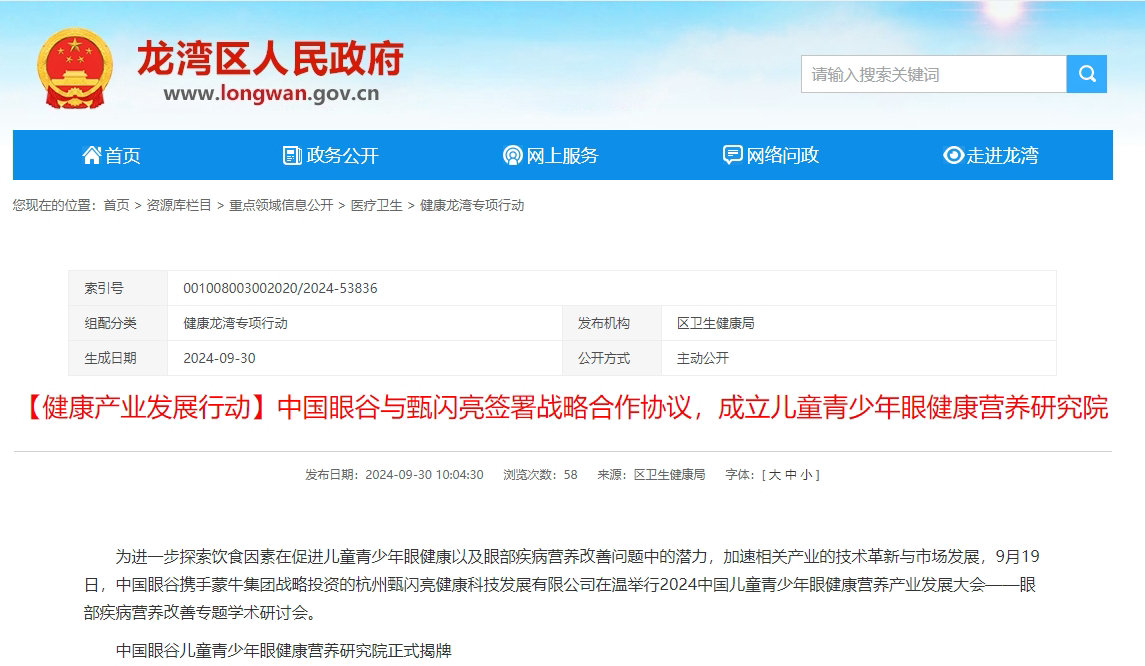This screenshot has width=1145, height=666.
Task: Go to 健康龙湾专项行动 breadcrumb
Action: click(472, 205)
